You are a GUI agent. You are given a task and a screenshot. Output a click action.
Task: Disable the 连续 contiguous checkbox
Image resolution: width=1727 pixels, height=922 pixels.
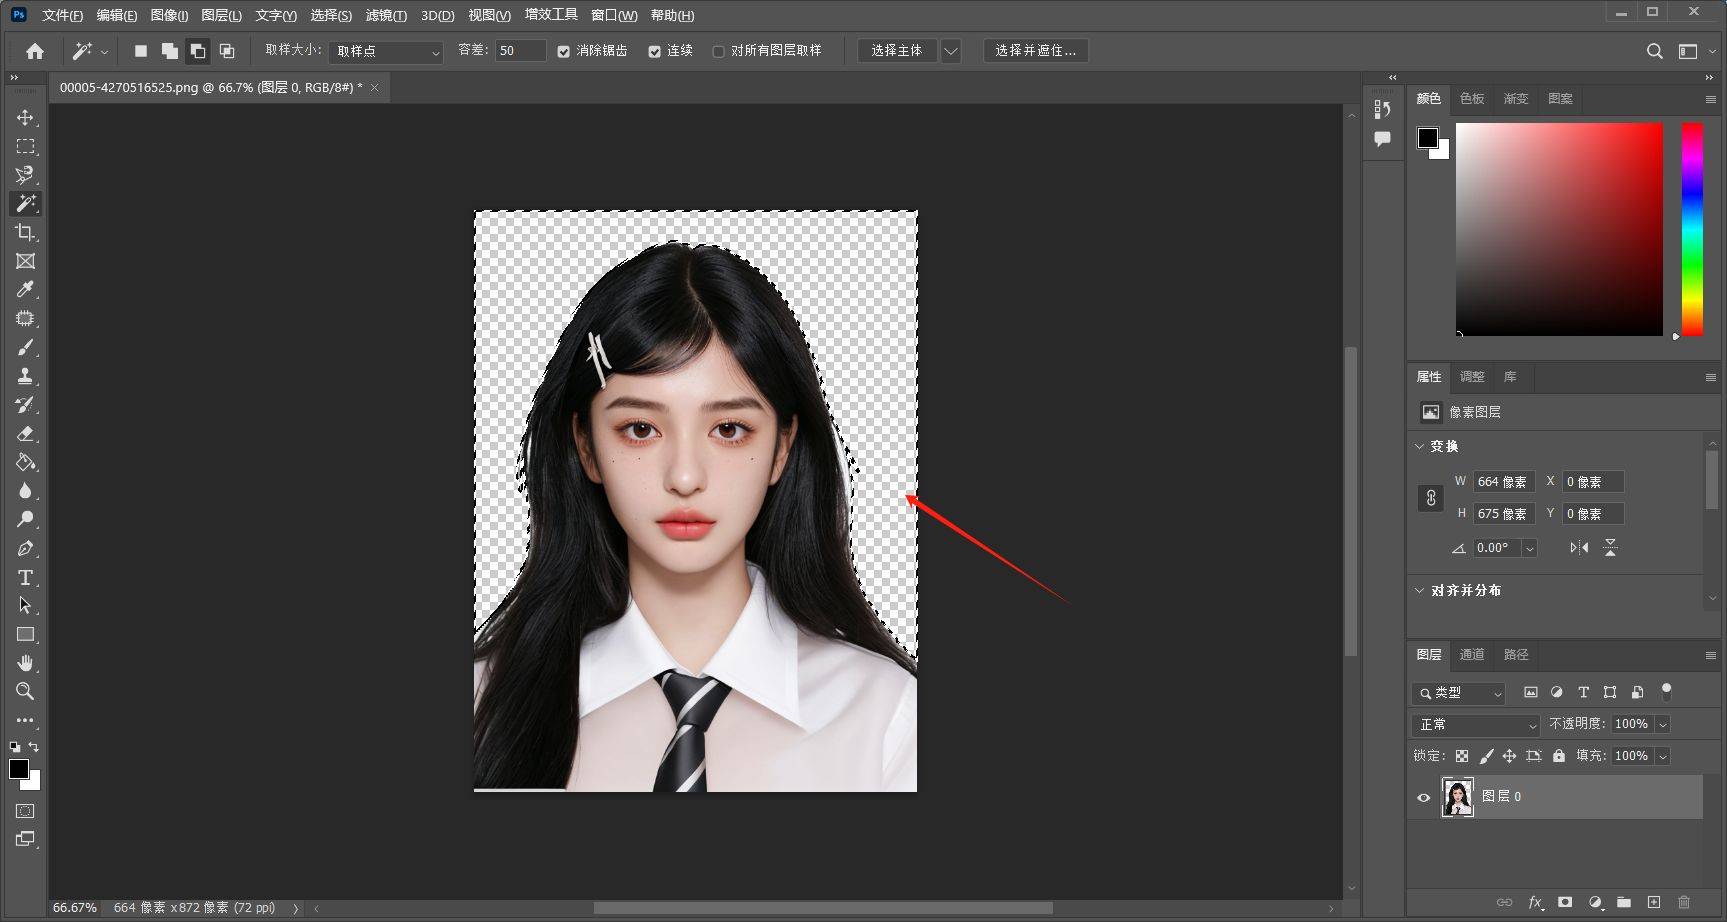pyautogui.click(x=656, y=51)
